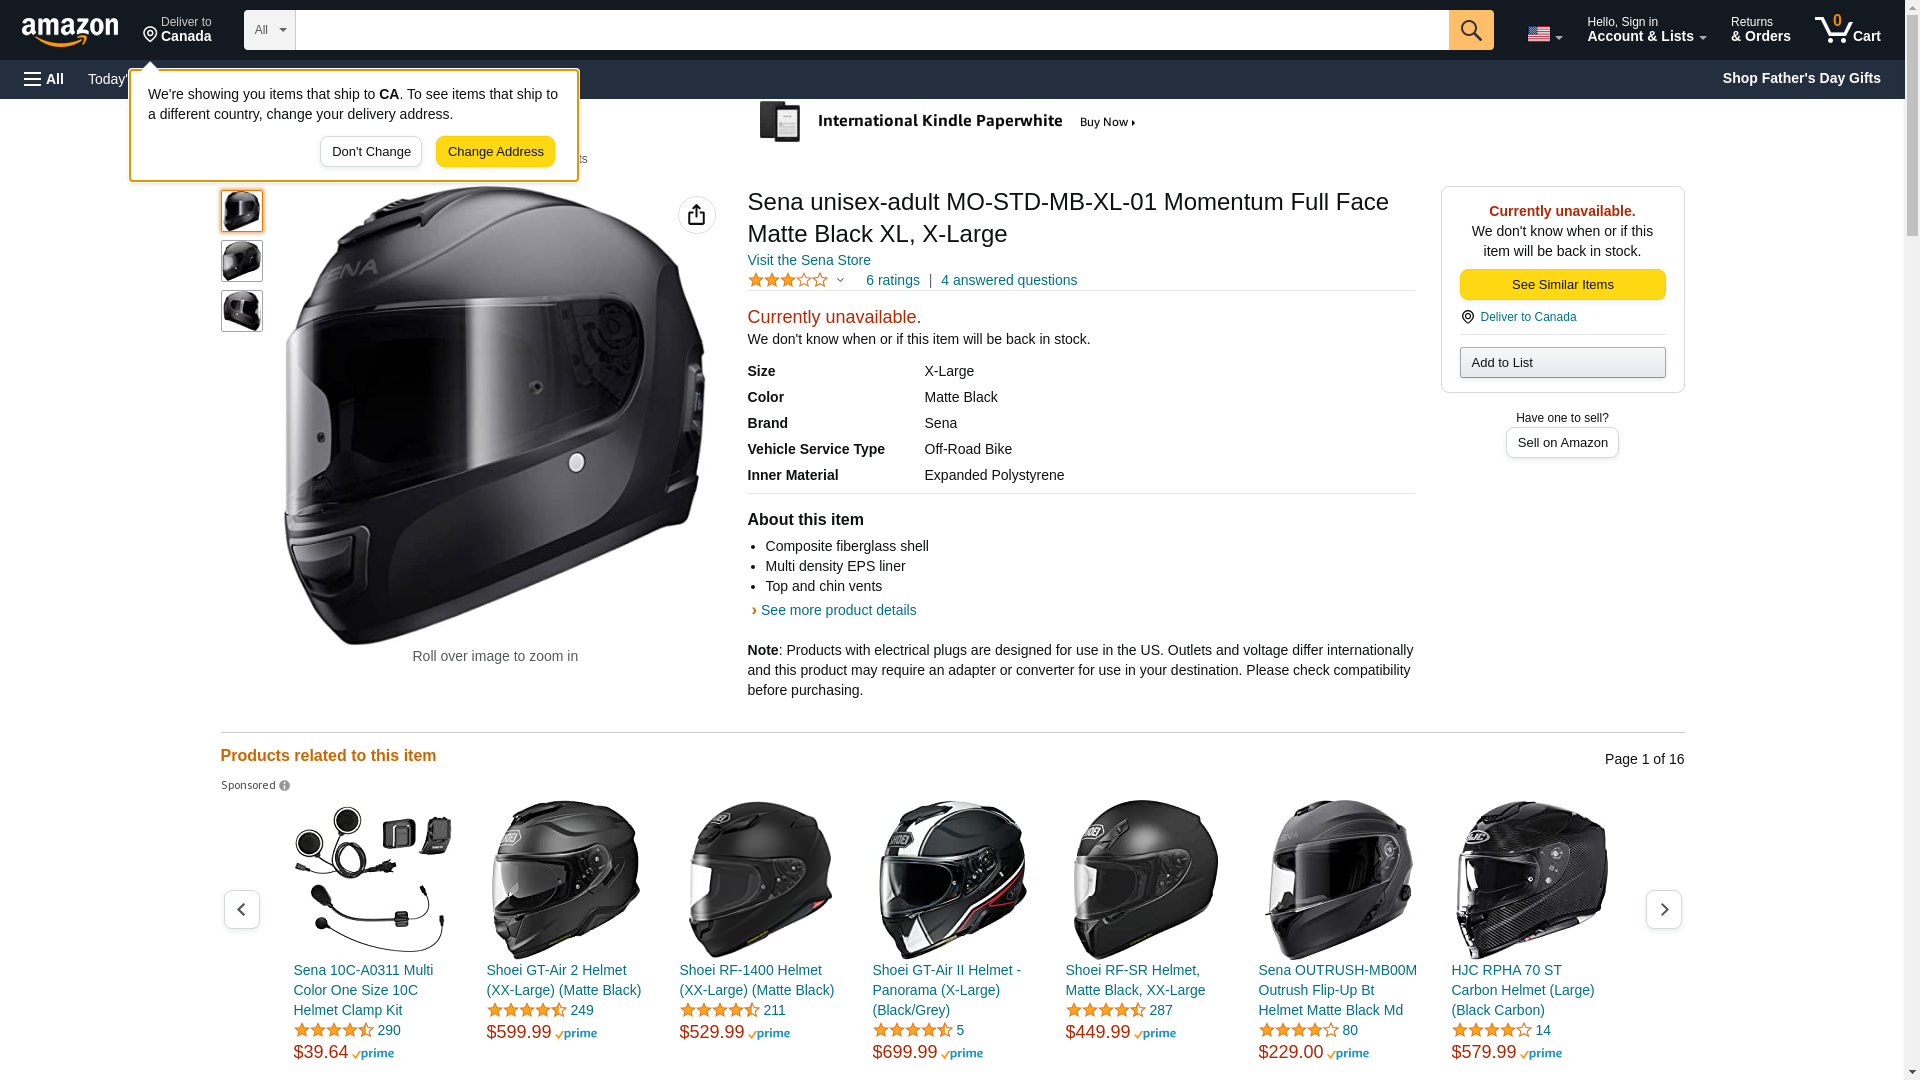This screenshot has width=1920, height=1080.
Task: Select the second helmet thumbnail image
Action: [241, 261]
